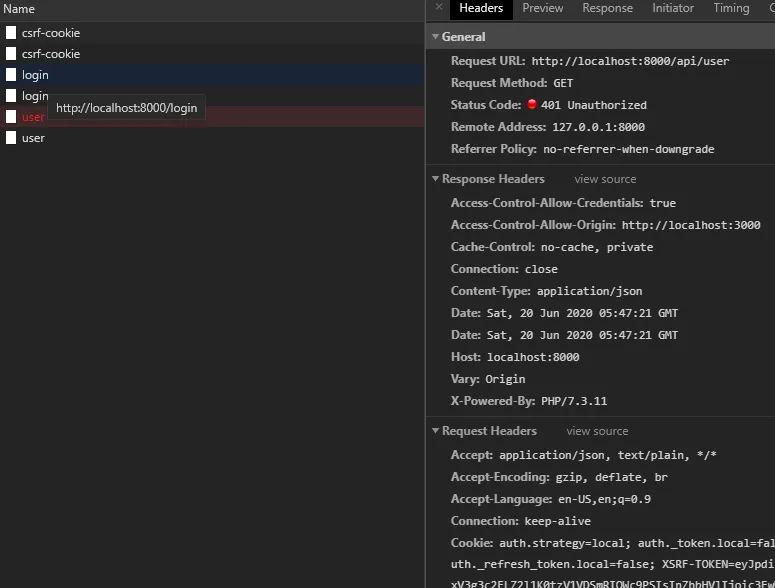This screenshot has height=588, width=775.
Task: Click file icon beside first login request
Action: [11, 75]
